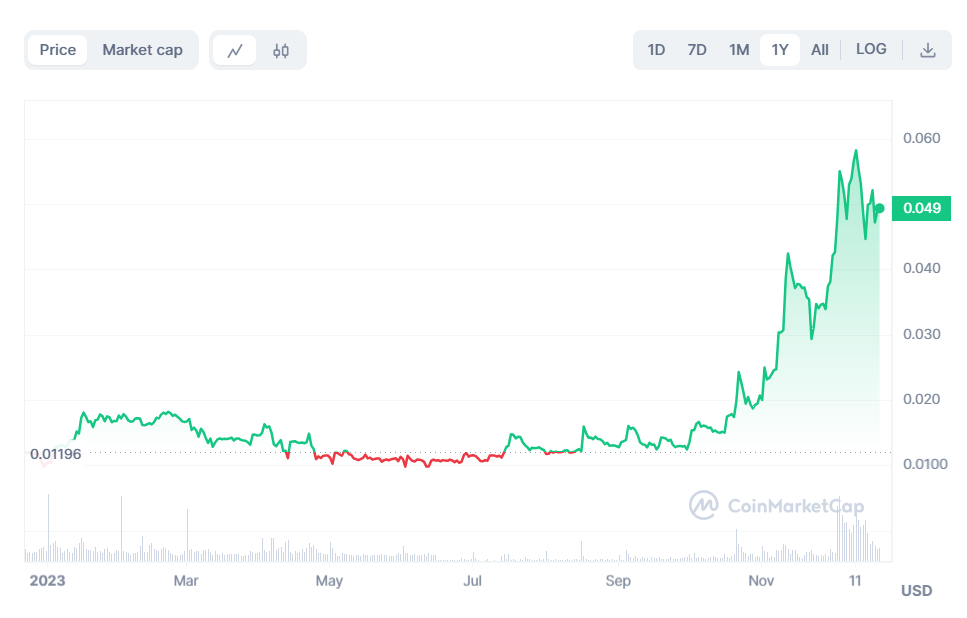Switch to line chart view

tap(235, 50)
